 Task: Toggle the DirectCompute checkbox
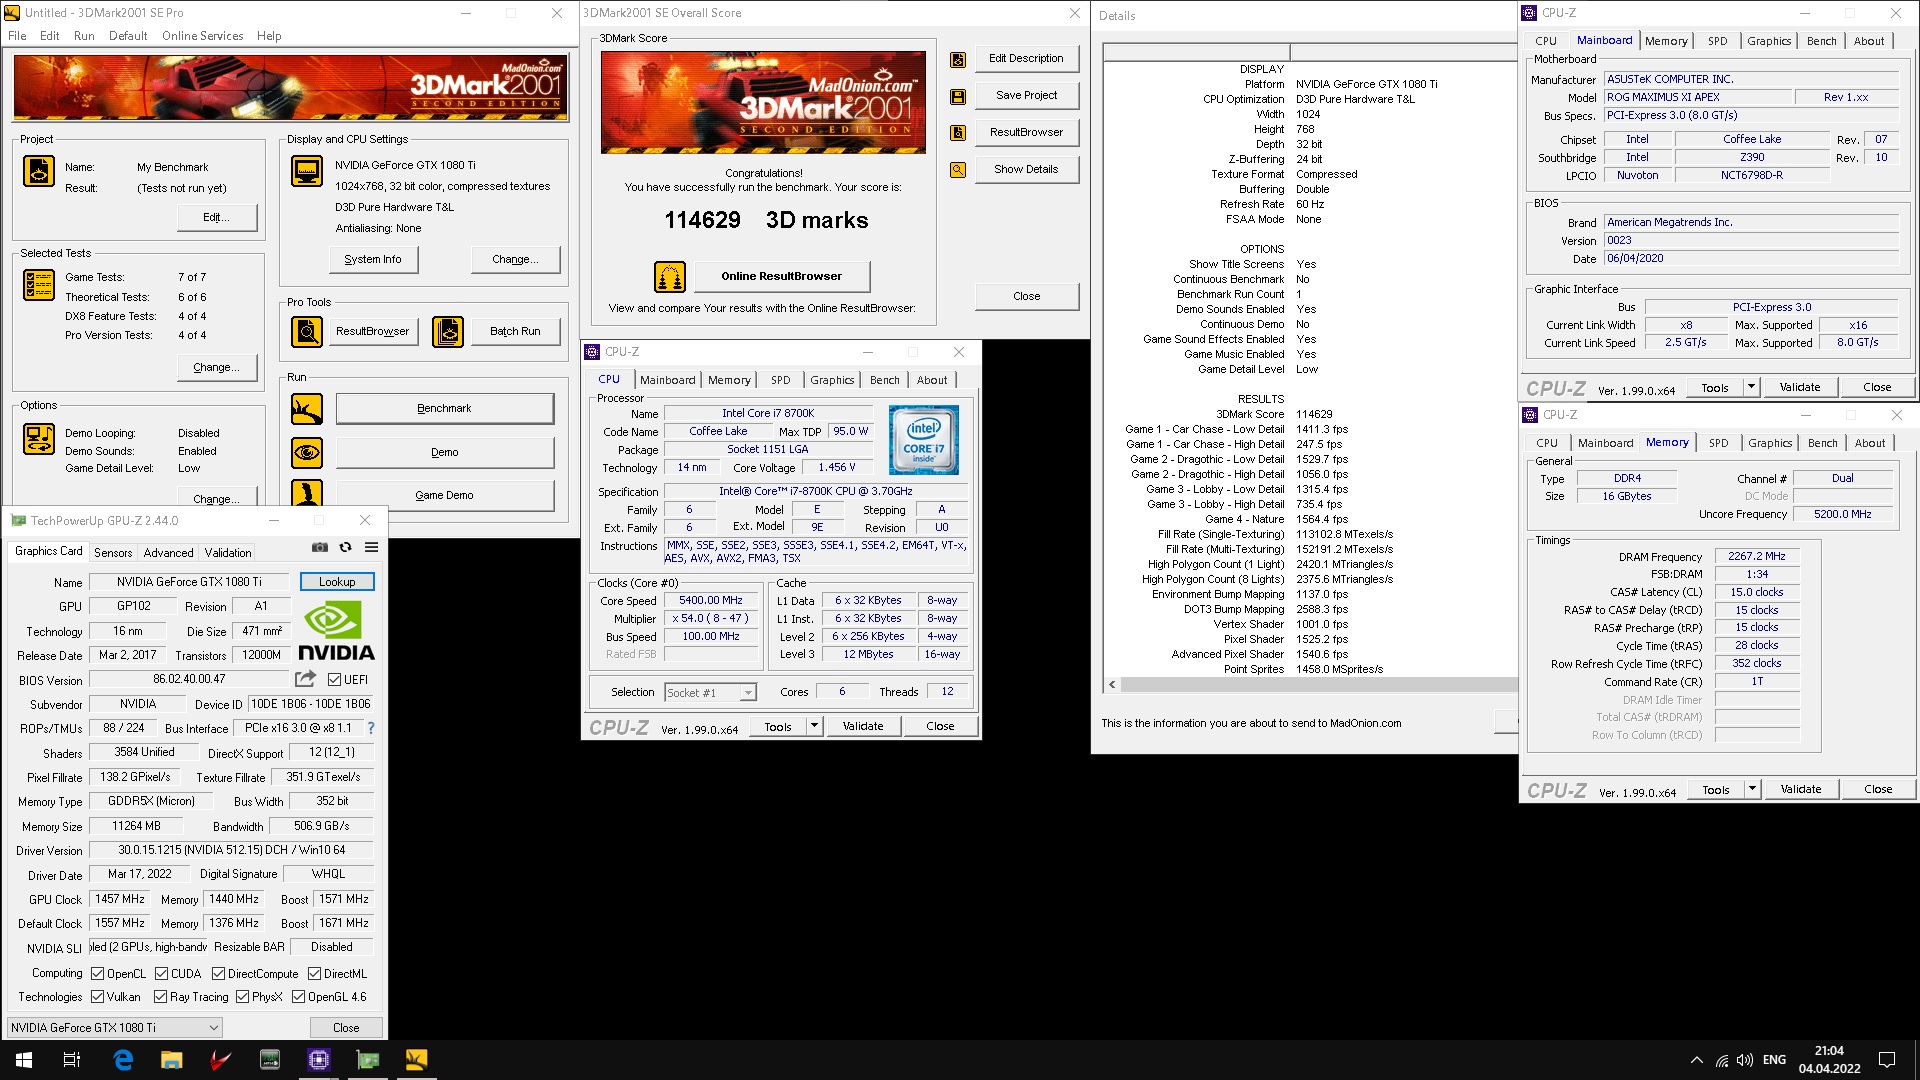[218, 974]
